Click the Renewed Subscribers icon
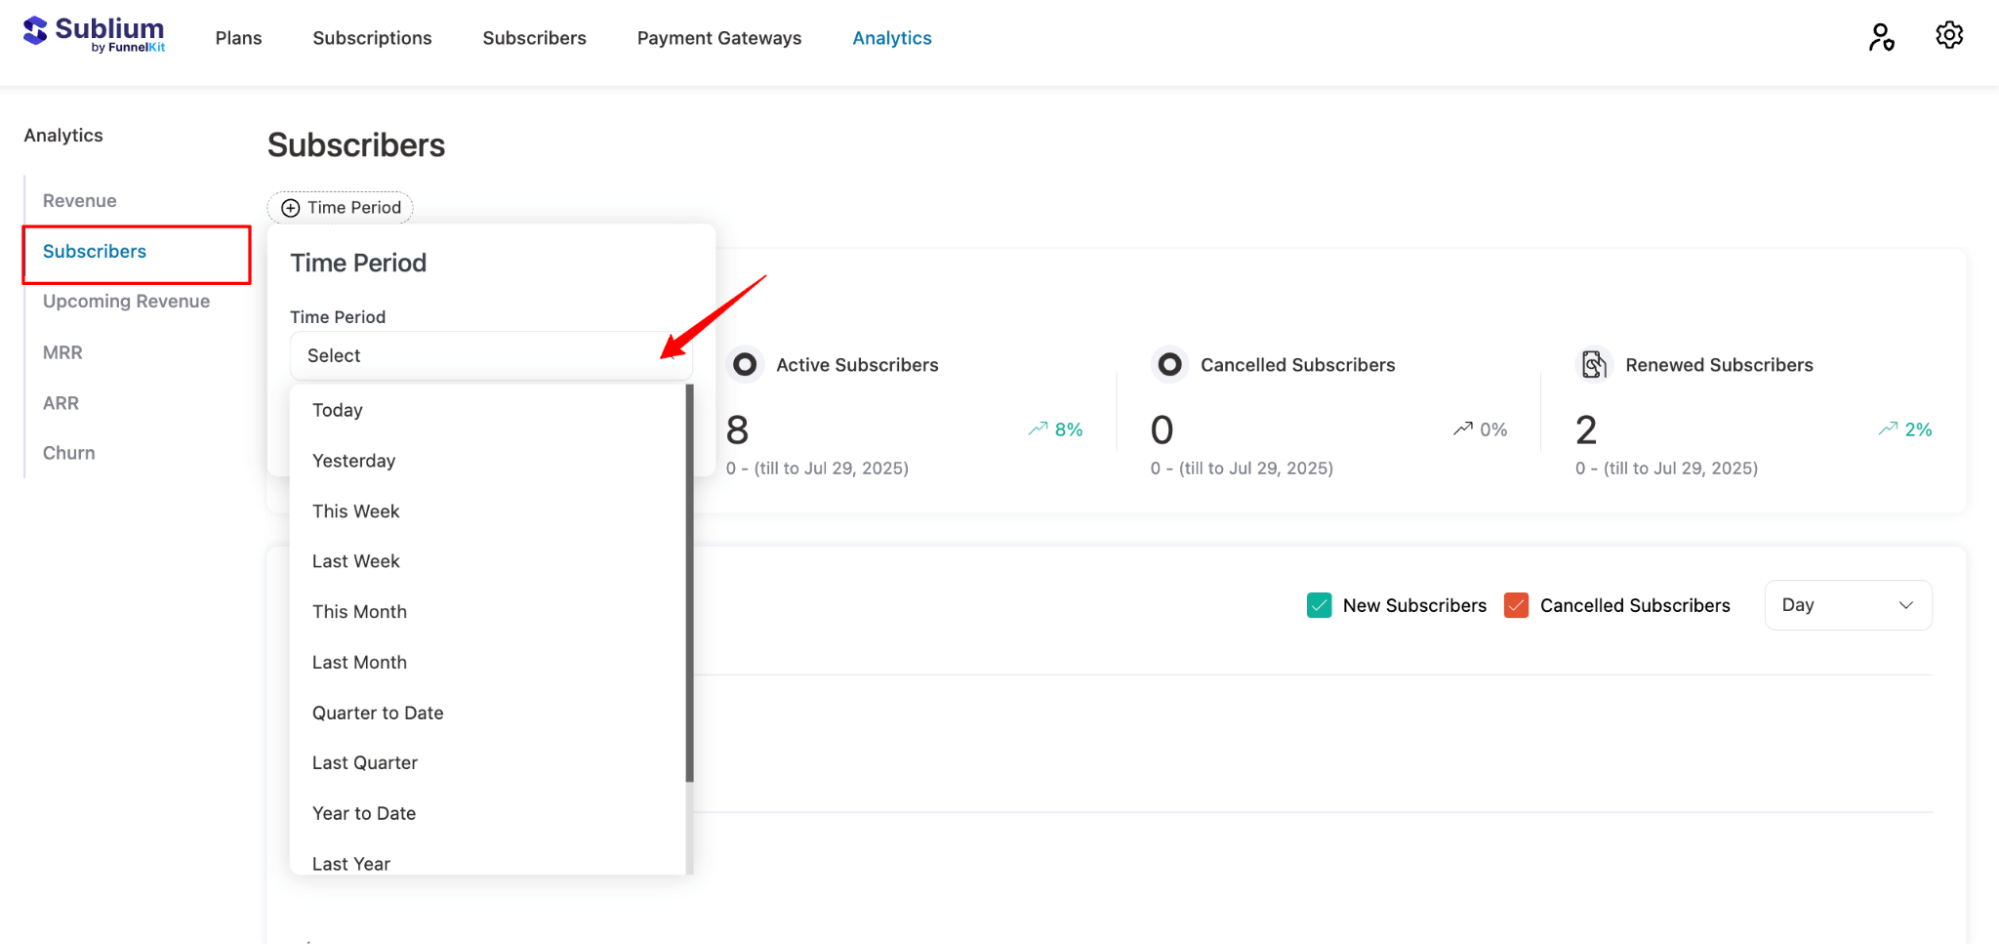Image resolution: width=1999 pixels, height=944 pixels. 1592,364
